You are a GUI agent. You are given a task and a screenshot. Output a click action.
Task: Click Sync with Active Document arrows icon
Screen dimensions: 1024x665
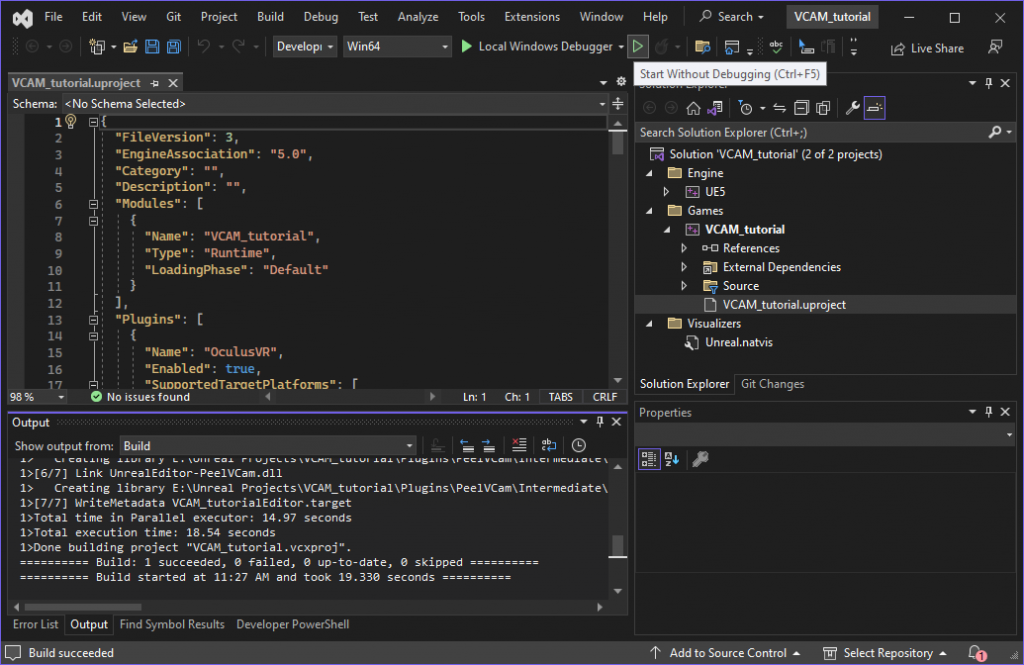pyautogui.click(x=779, y=108)
